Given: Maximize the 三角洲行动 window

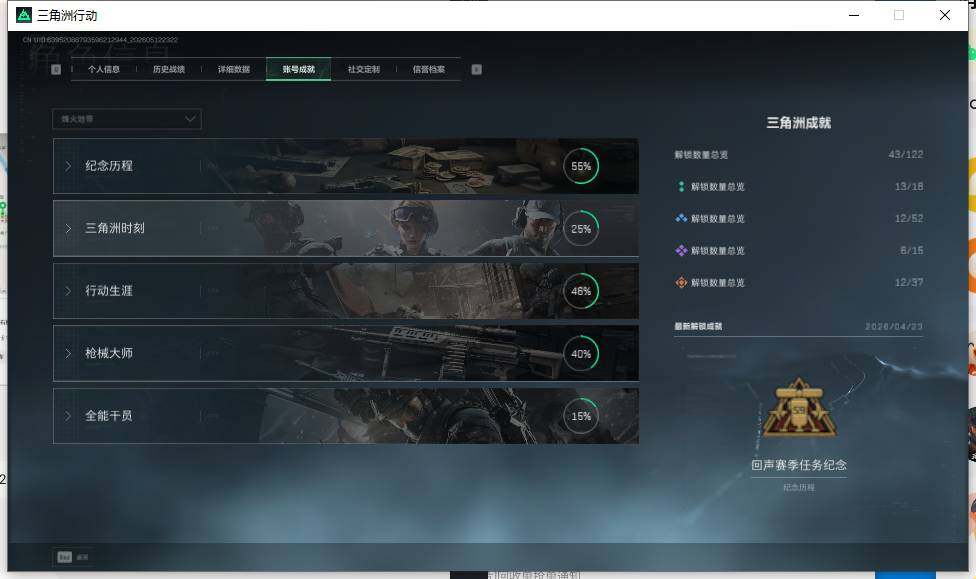Looking at the screenshot, I should [x=899, y=15].
